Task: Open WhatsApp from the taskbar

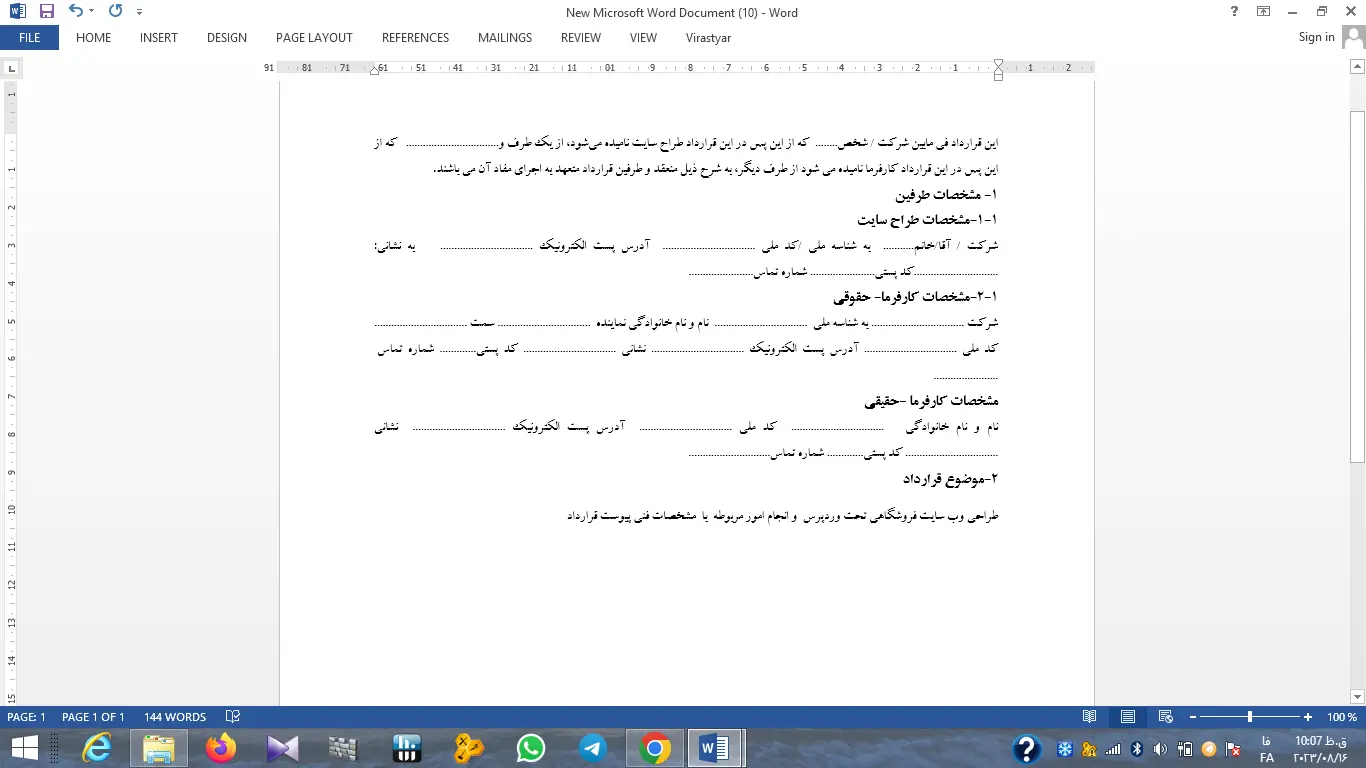Action: coord(531,748)
